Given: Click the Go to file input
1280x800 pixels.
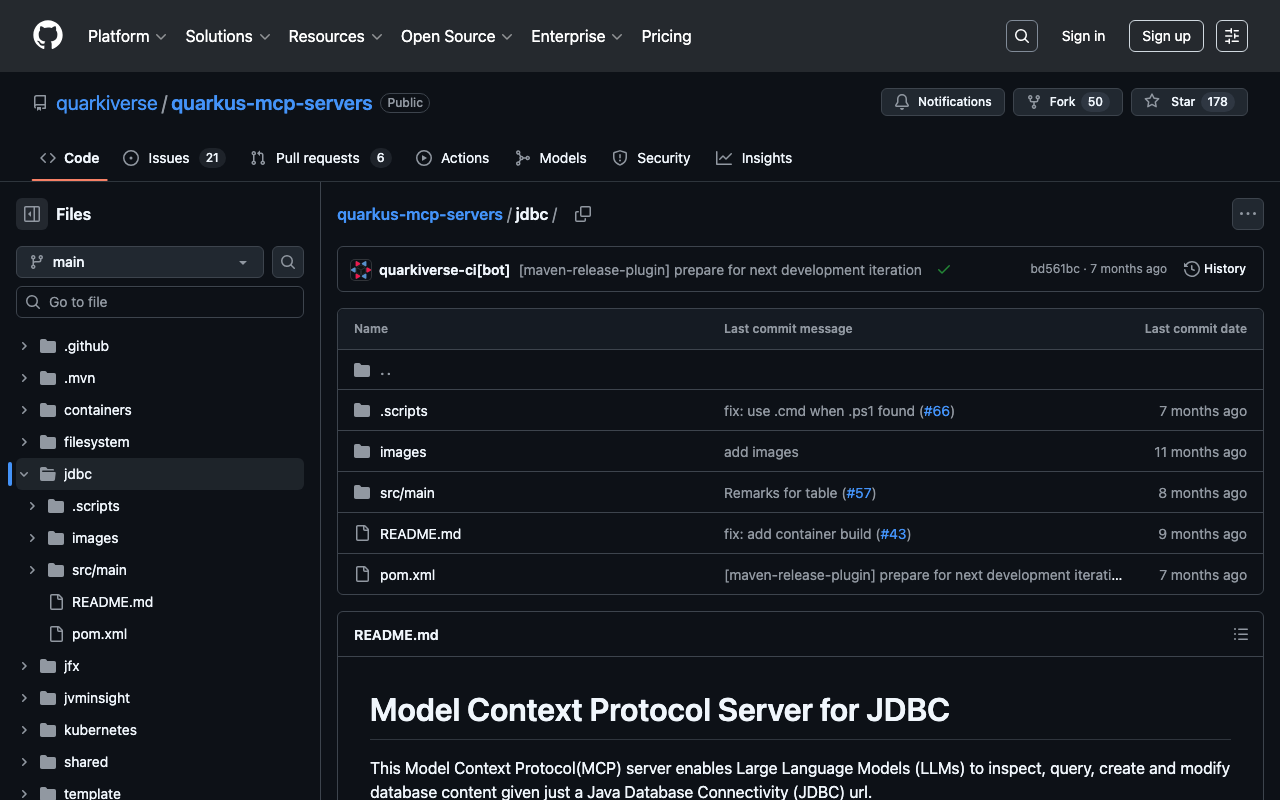Looking at the screenshot, I should pos(160,302).
